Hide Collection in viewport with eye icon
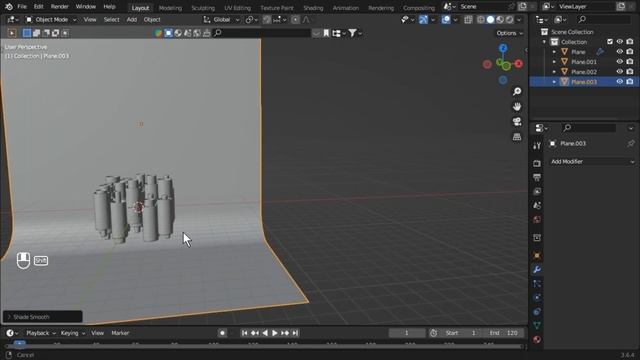The height and width of the screenshot is (360, 640). (620, 42)
